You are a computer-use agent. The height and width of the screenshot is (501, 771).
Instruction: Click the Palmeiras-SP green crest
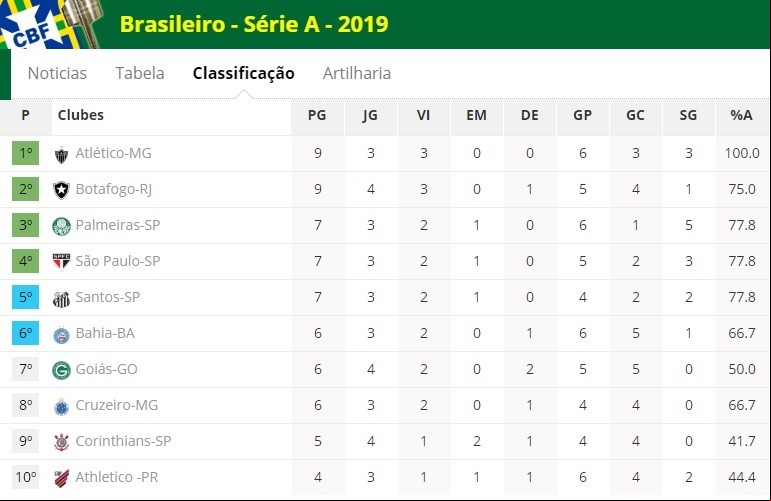point(61,226)
